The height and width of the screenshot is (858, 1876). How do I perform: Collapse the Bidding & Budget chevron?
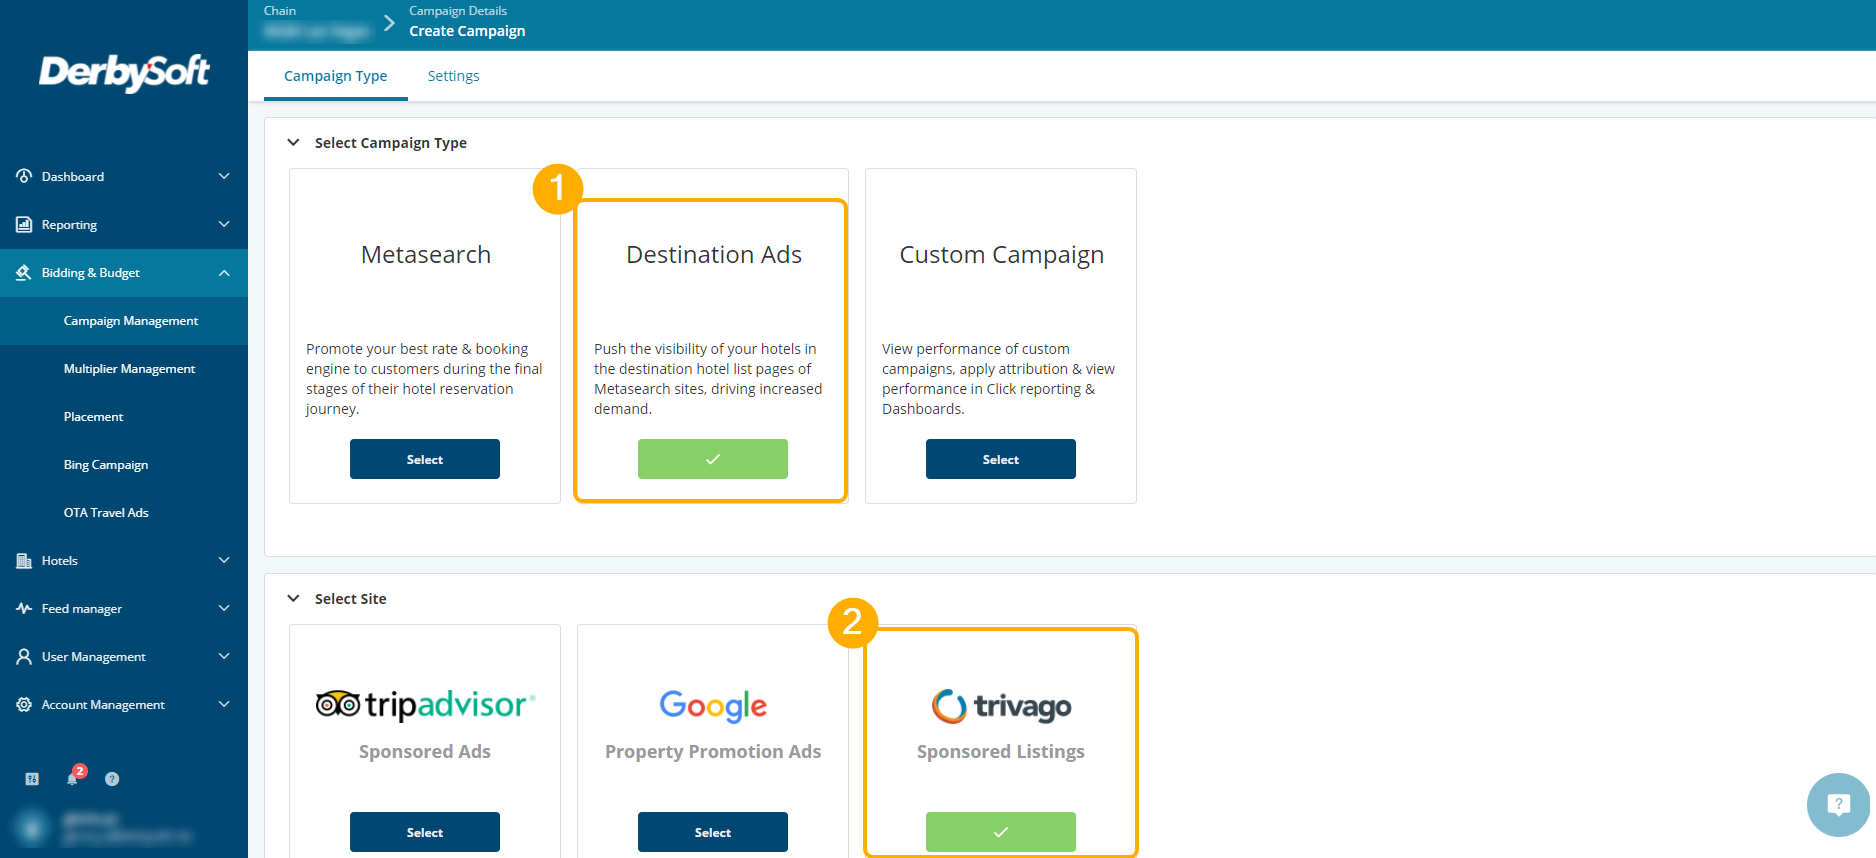coord(224,272)
